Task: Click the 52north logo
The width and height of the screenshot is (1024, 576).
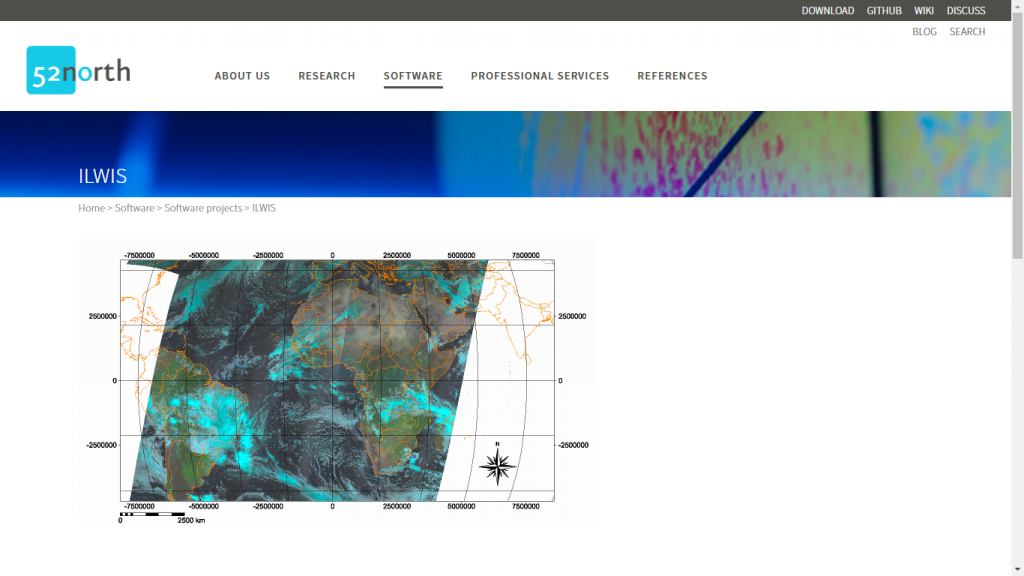Action: tap(78, 70)
